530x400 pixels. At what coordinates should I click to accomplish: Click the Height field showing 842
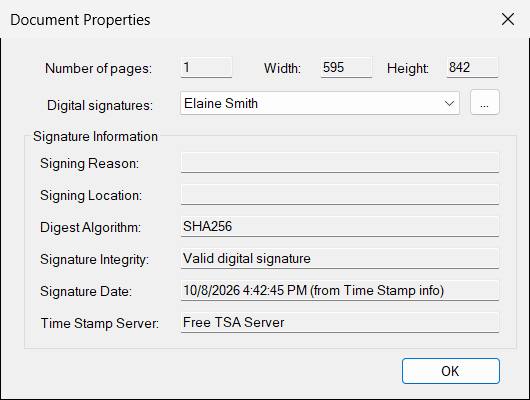pos(472,68)
